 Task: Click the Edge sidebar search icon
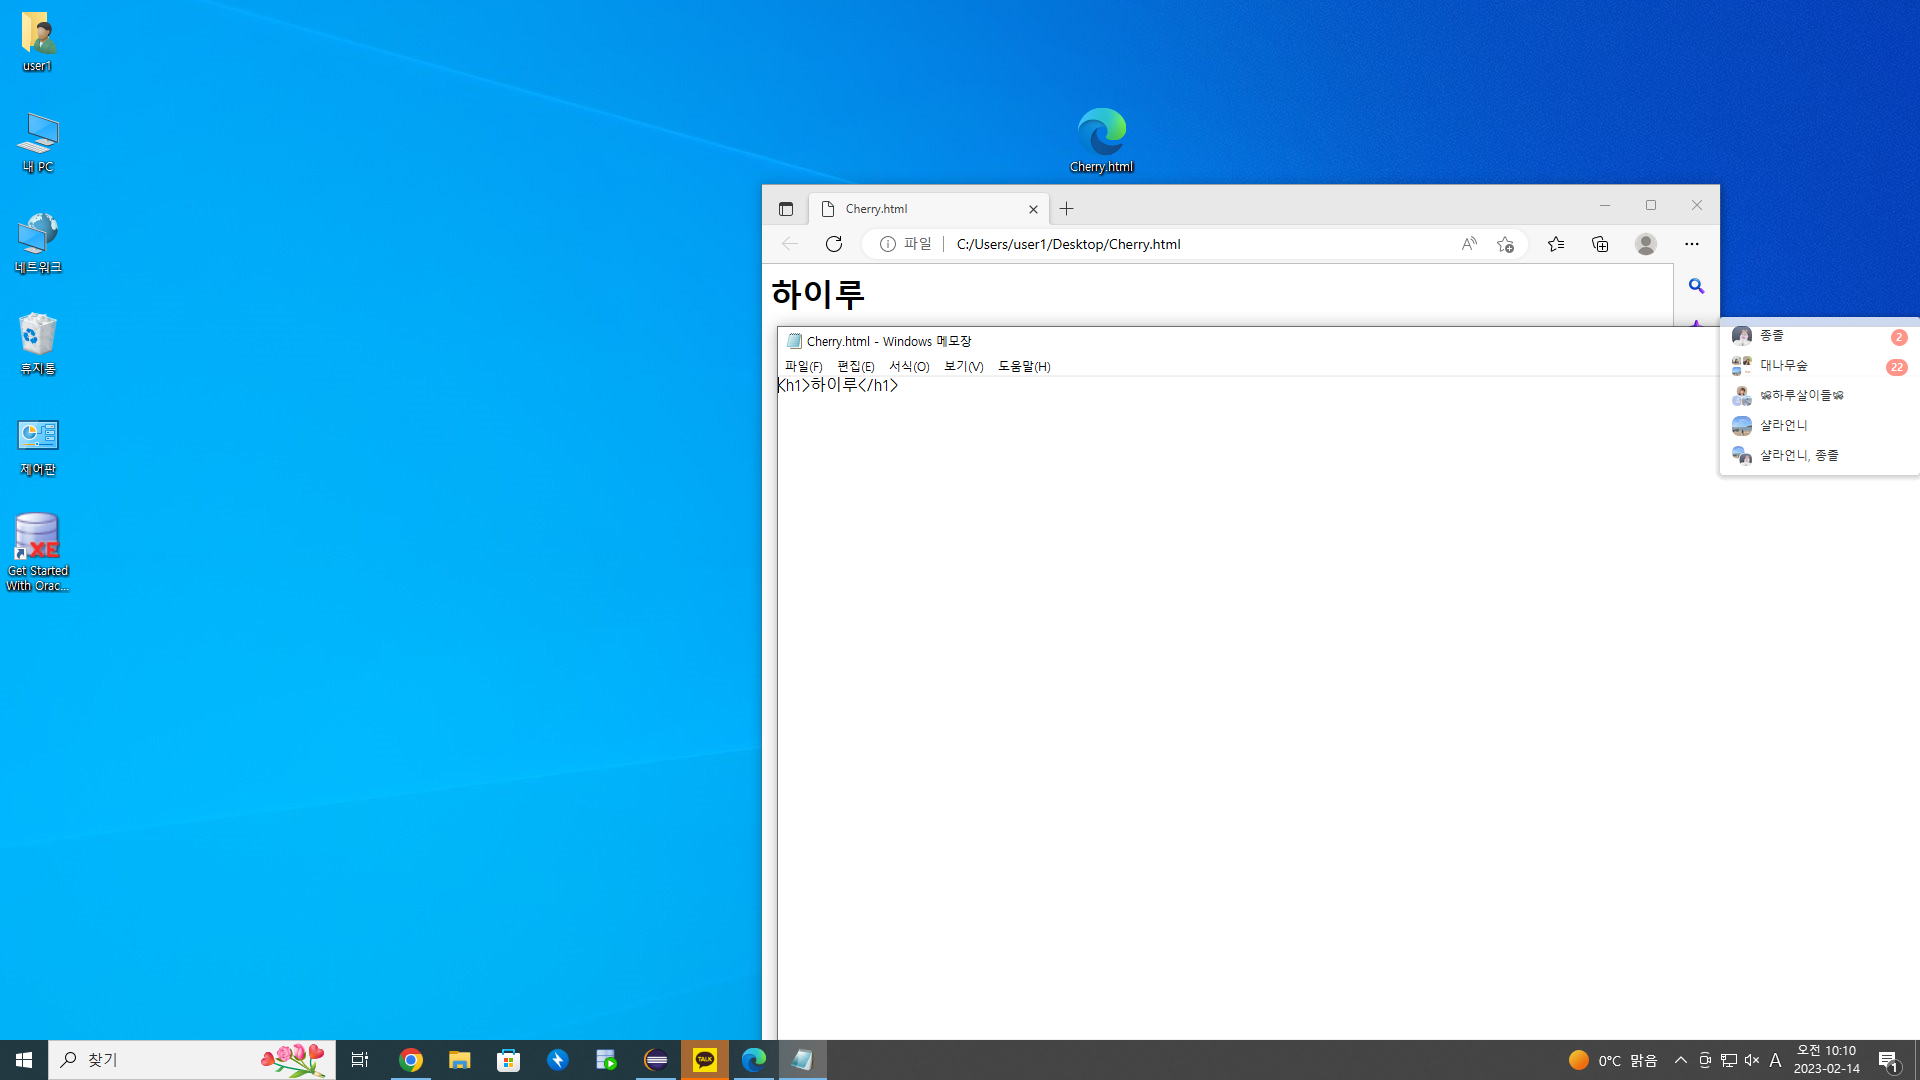pyautogui.click(x=1696, y=286)
